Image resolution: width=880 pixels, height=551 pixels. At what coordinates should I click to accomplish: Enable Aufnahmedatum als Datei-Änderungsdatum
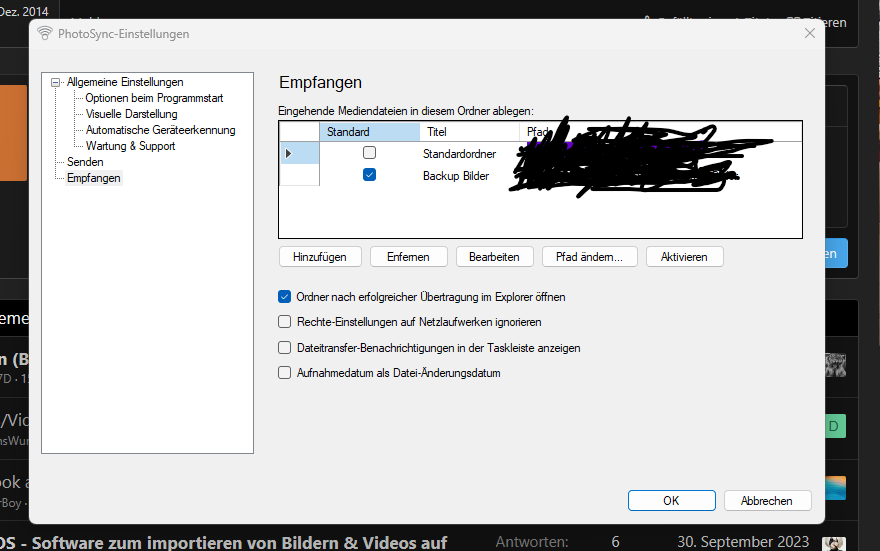point(285,373)
